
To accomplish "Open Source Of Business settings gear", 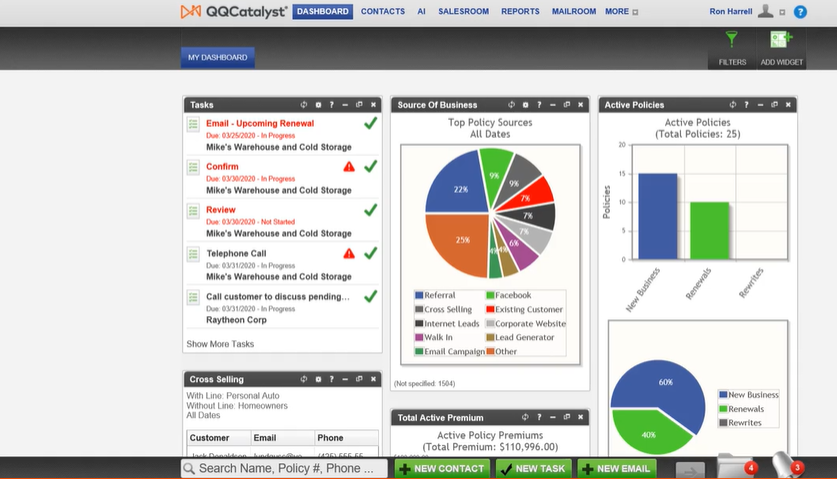I will (525, 105).
